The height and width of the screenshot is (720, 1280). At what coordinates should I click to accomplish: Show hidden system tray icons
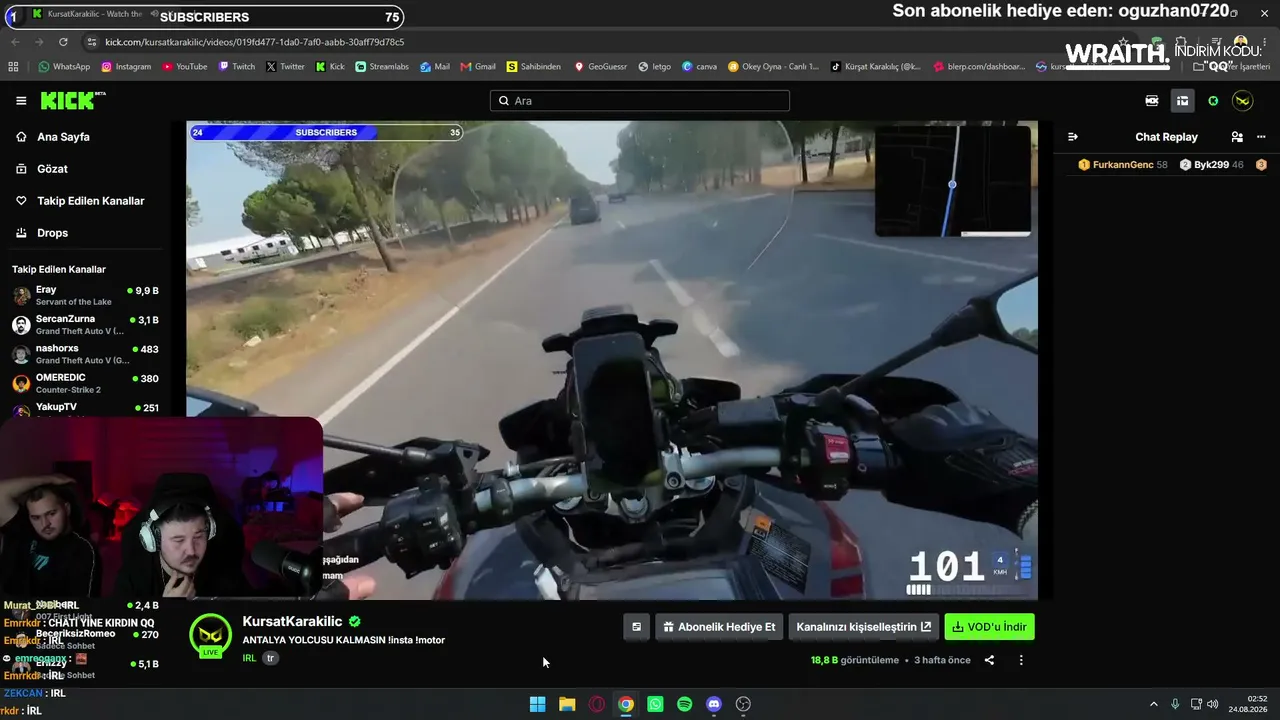(x=1153, y=704)
